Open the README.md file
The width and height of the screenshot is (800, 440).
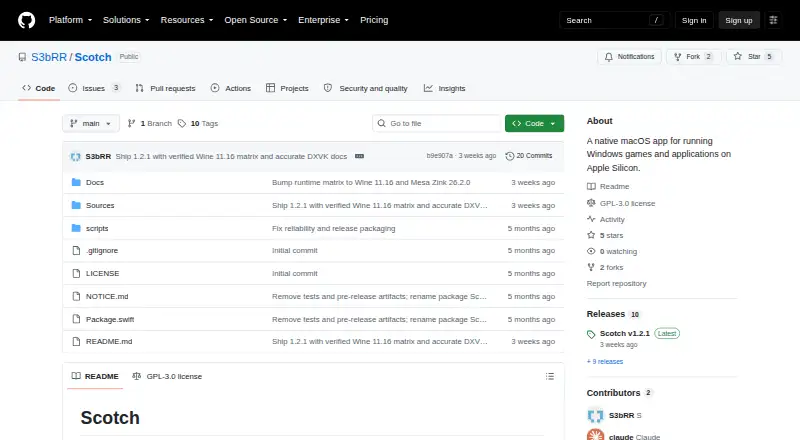(x=109, y=341)
